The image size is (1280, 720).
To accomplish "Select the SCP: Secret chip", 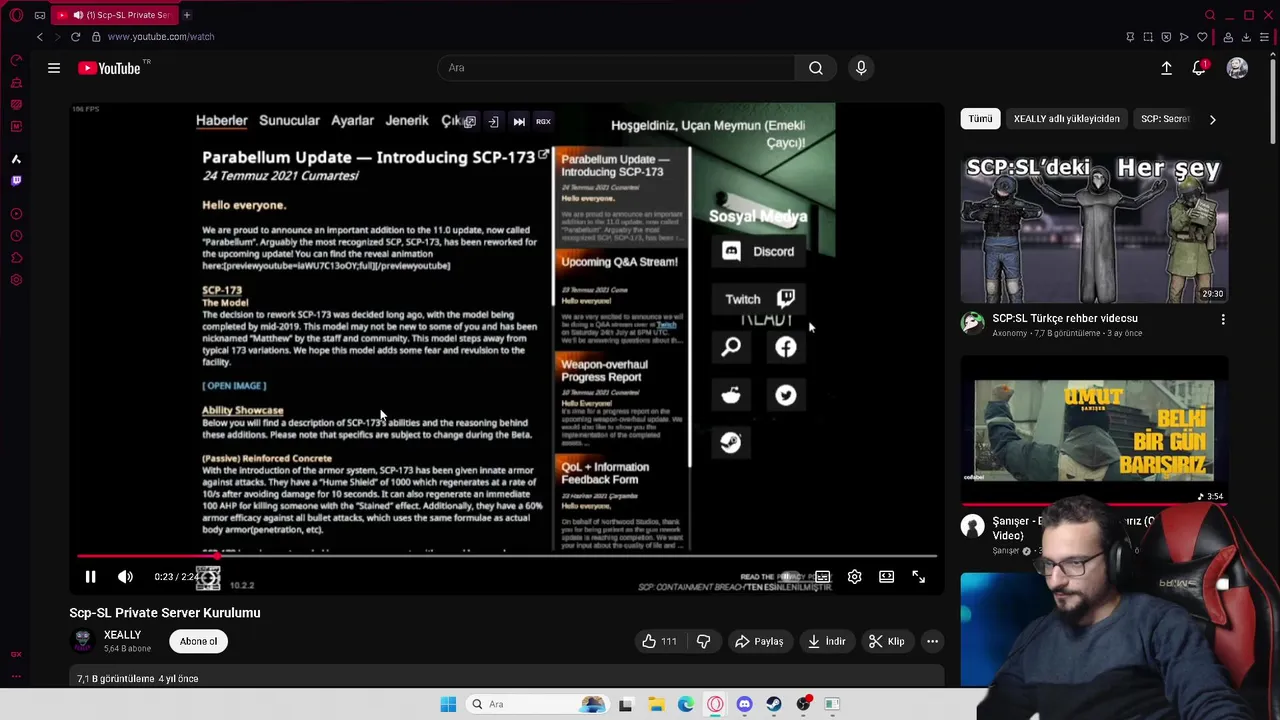I will pyautogui.click(x=1165, y=119).
